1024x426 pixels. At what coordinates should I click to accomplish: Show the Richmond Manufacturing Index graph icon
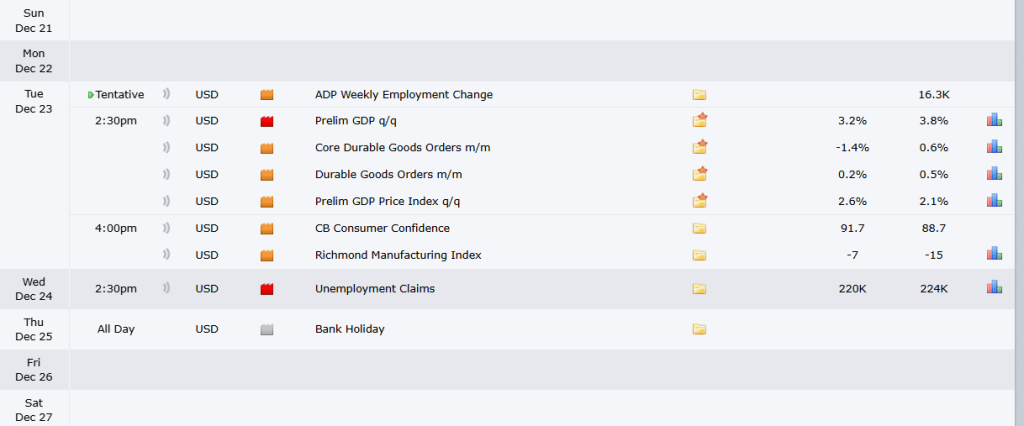[x=994, y=255]
